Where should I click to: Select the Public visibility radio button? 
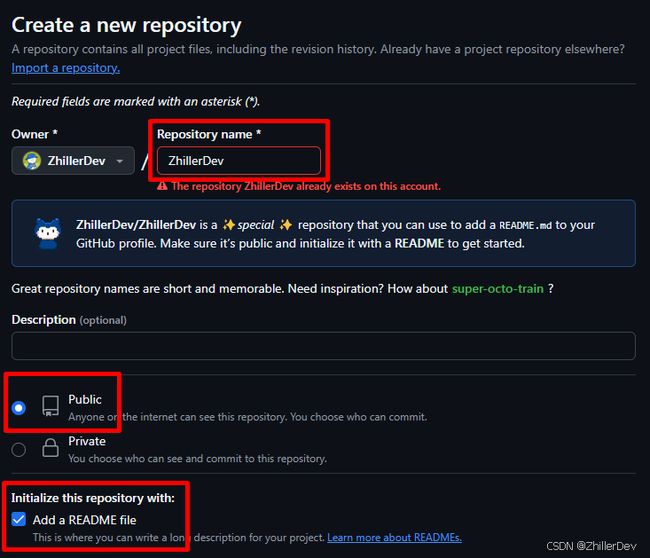pyautogui.click(x=19, y=408)
